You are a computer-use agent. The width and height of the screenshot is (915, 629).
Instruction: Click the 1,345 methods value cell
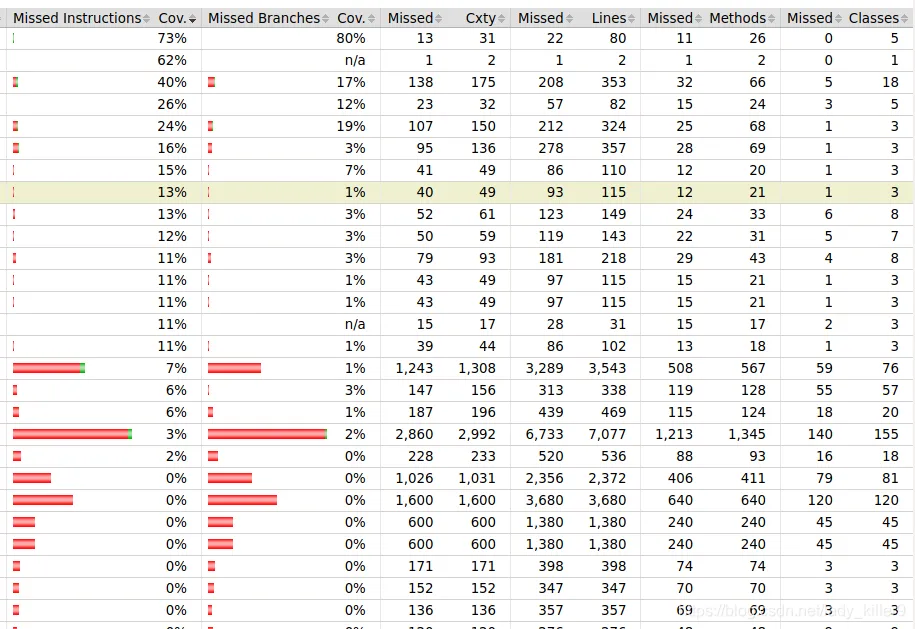(747, 434)
